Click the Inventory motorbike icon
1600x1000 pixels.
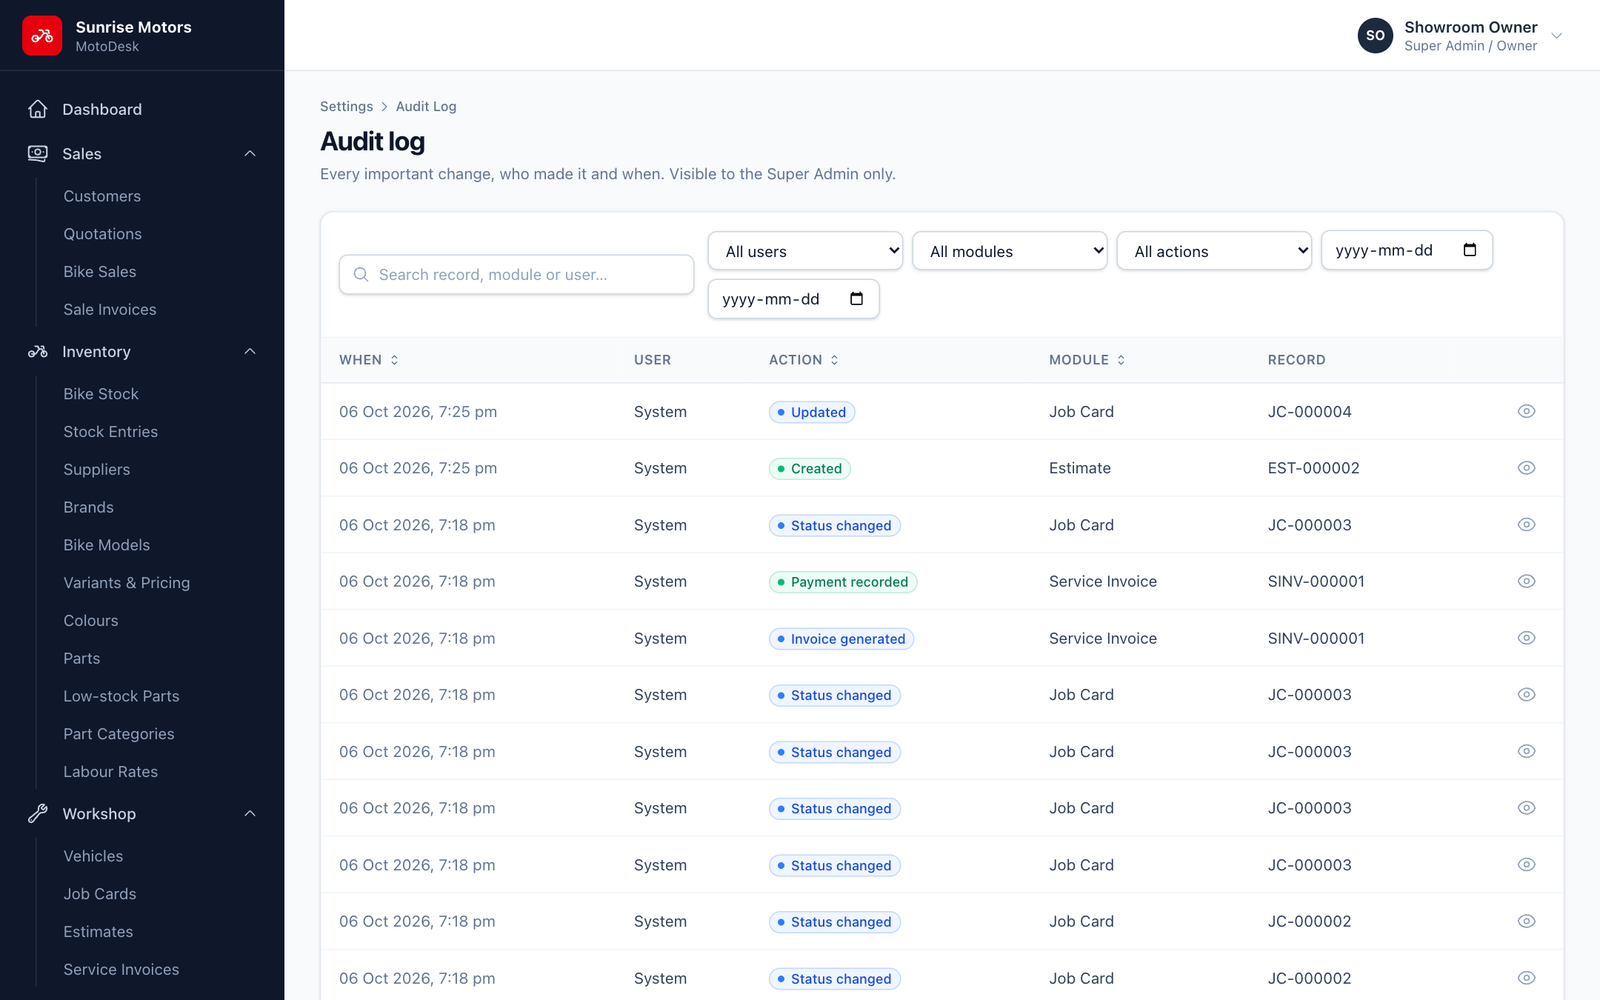38,352
